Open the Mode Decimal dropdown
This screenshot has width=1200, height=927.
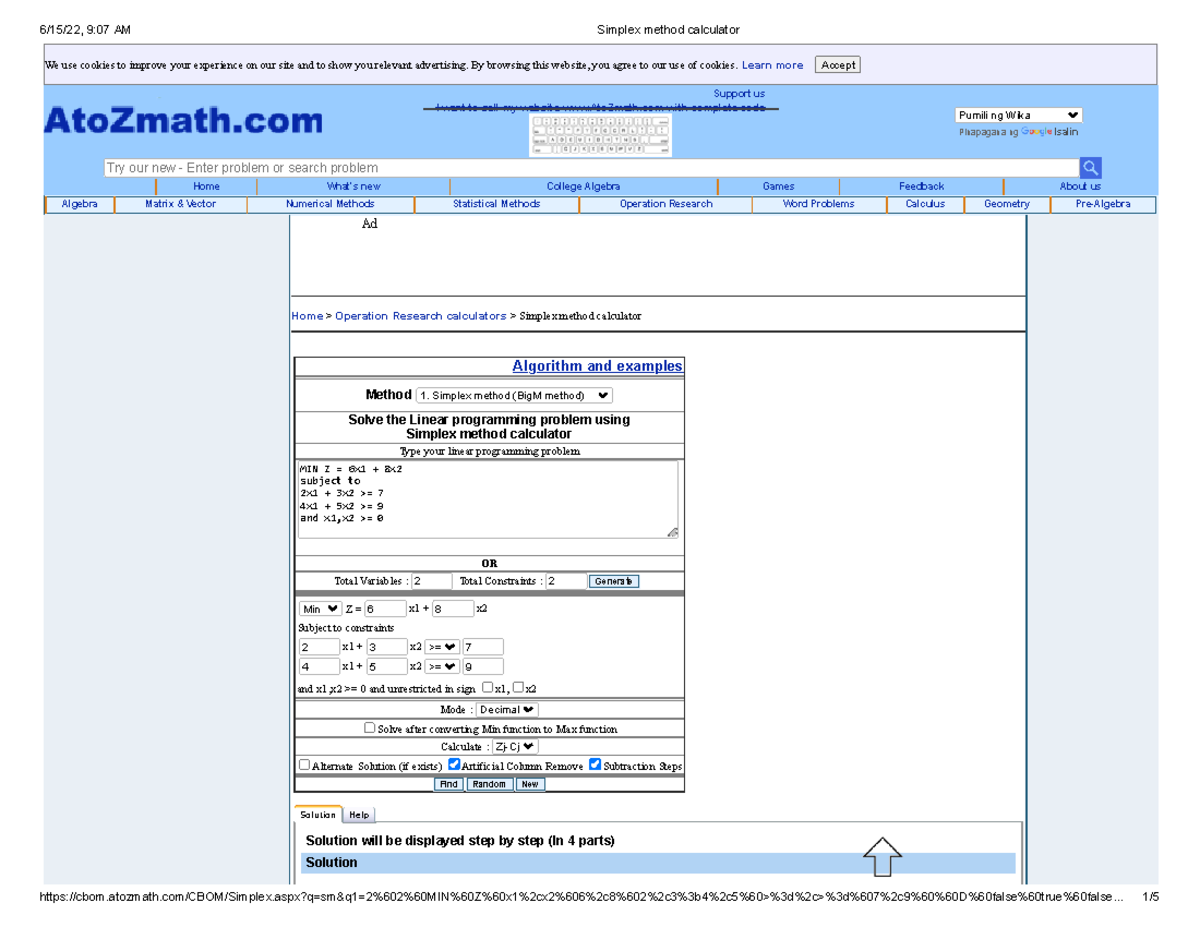pyautogui.click(x=505, y=709)
